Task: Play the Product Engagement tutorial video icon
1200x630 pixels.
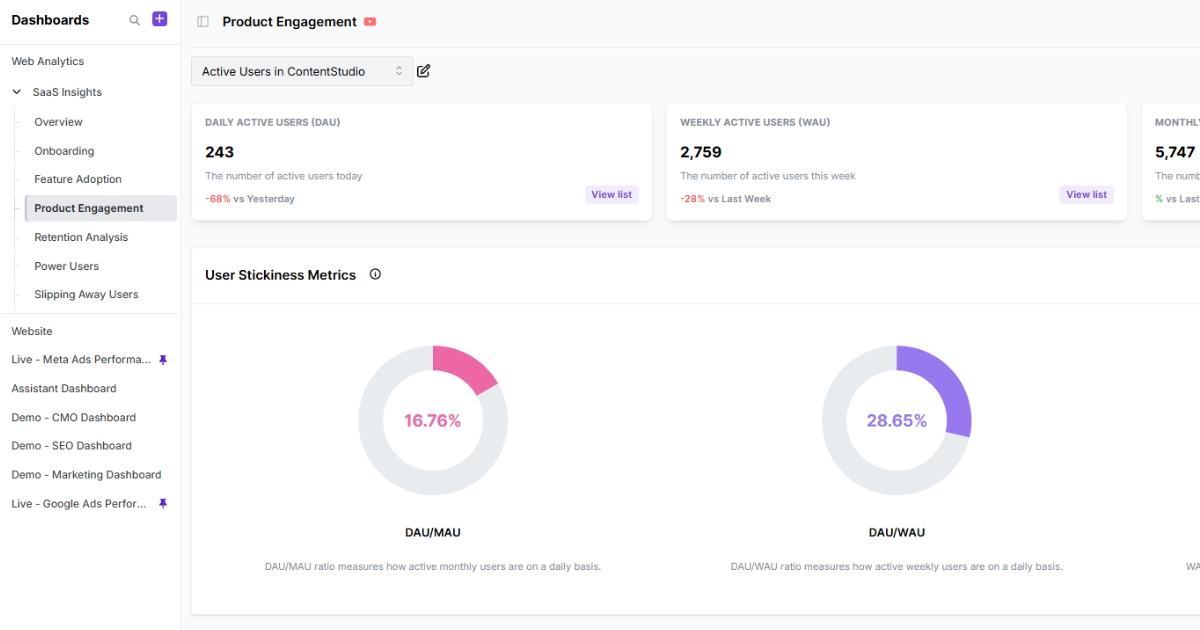Action: (370, 21)
